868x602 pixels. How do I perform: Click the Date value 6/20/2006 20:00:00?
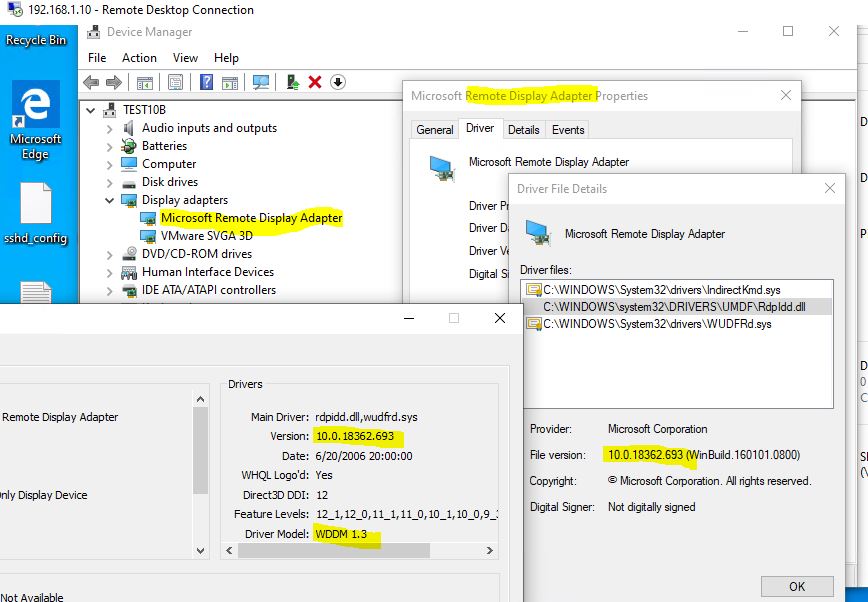pyautogui.click(x=364, y=456)
